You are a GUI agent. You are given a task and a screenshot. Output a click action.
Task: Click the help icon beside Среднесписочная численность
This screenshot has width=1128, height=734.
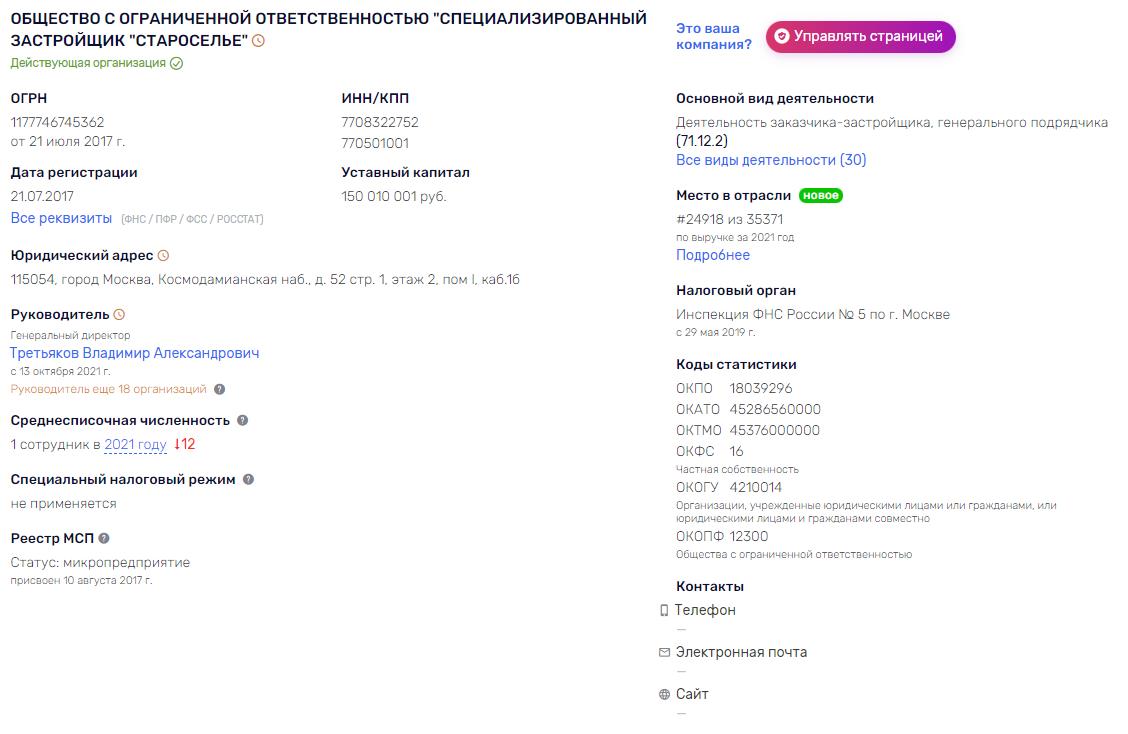[243, 421]
